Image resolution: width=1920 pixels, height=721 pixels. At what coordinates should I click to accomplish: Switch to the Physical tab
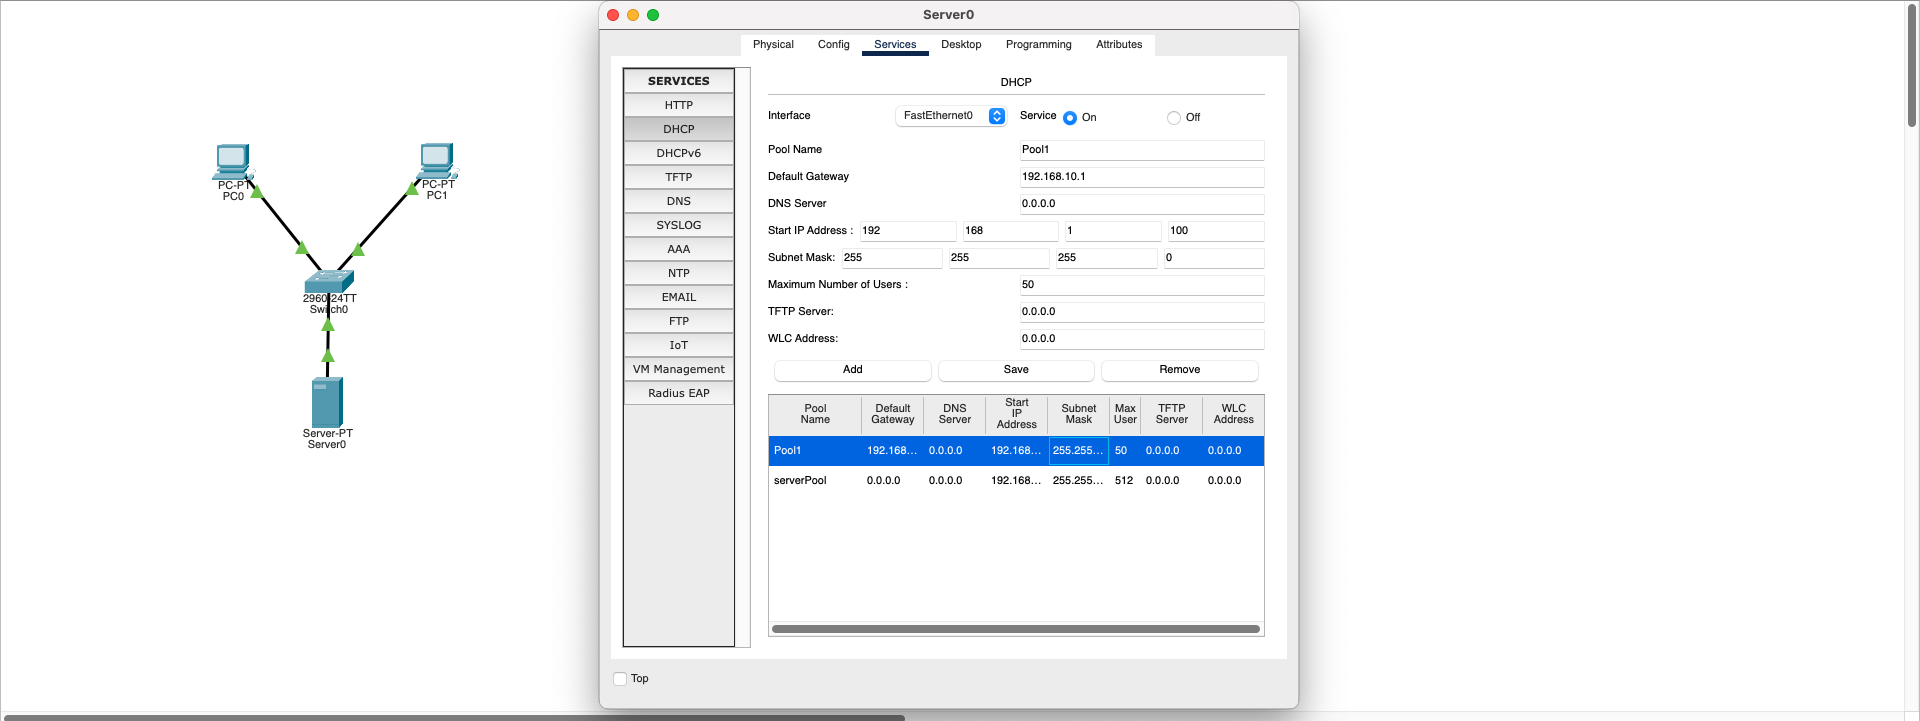point(773,45)
